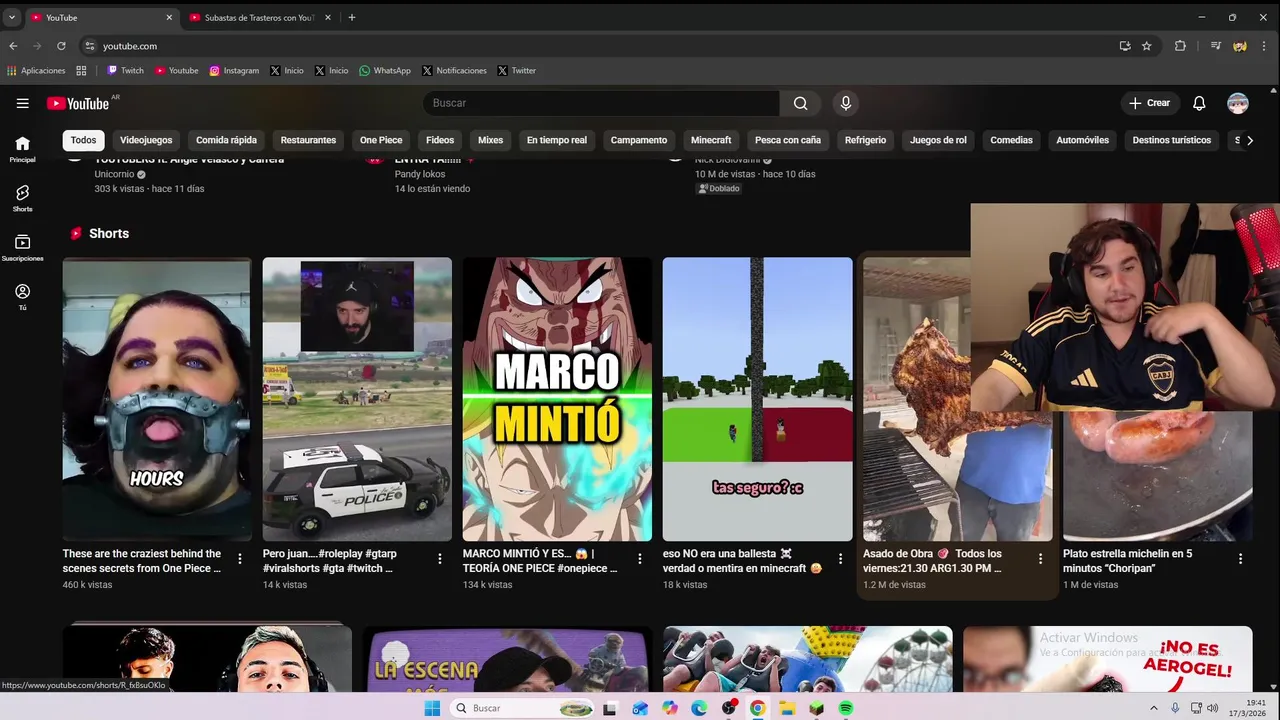Select the Videojuegos category chip
The image size is (1280, 720).
point(146,140)
